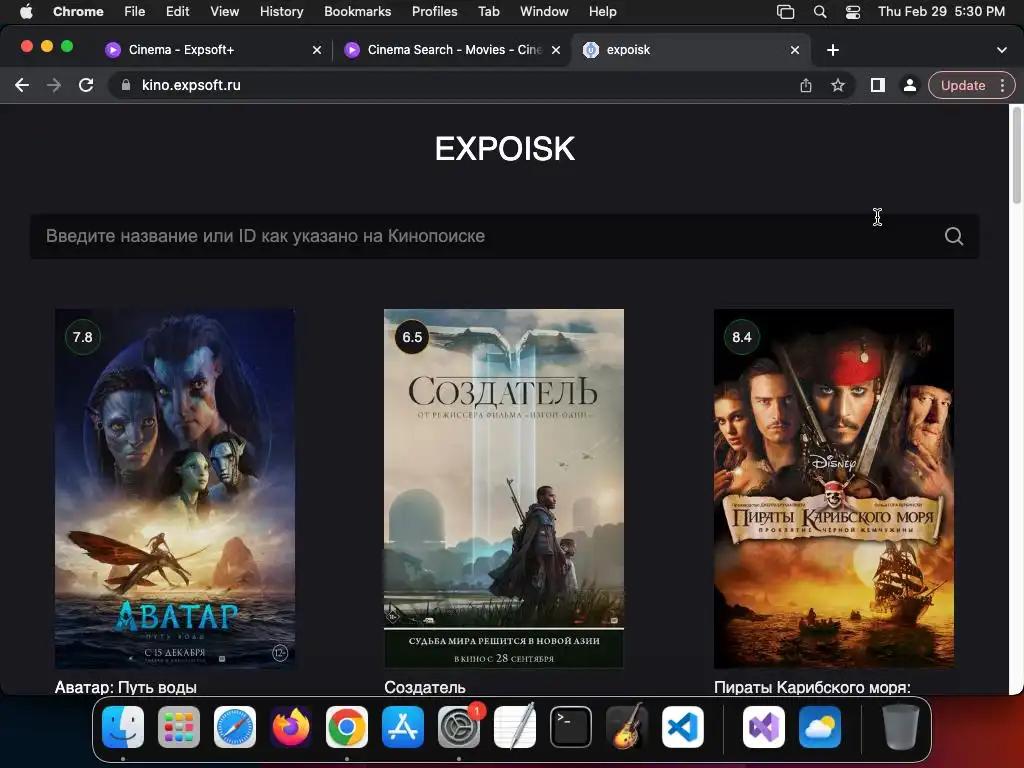Open the File menu
Viewport: 1024px width, 768px height.
(x=135, y=11)
